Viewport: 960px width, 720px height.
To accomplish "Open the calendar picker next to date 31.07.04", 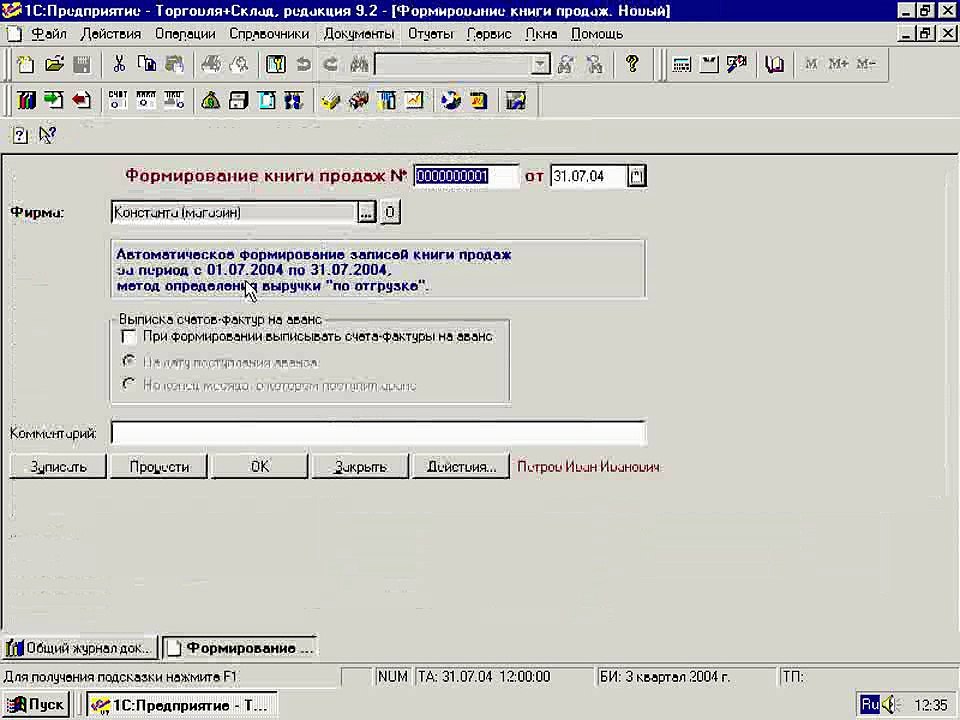I will 637,176.
